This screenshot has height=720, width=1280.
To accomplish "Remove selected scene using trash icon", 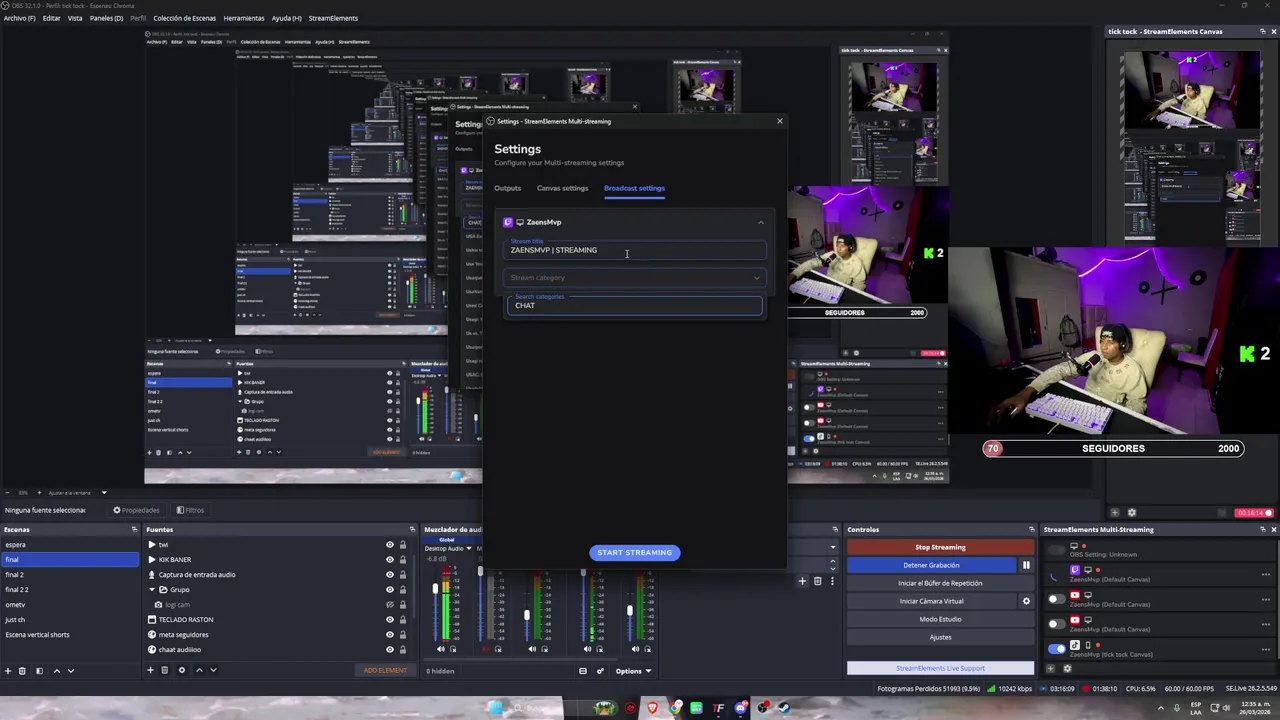I will pyautogui.click(x=24, y=670).
